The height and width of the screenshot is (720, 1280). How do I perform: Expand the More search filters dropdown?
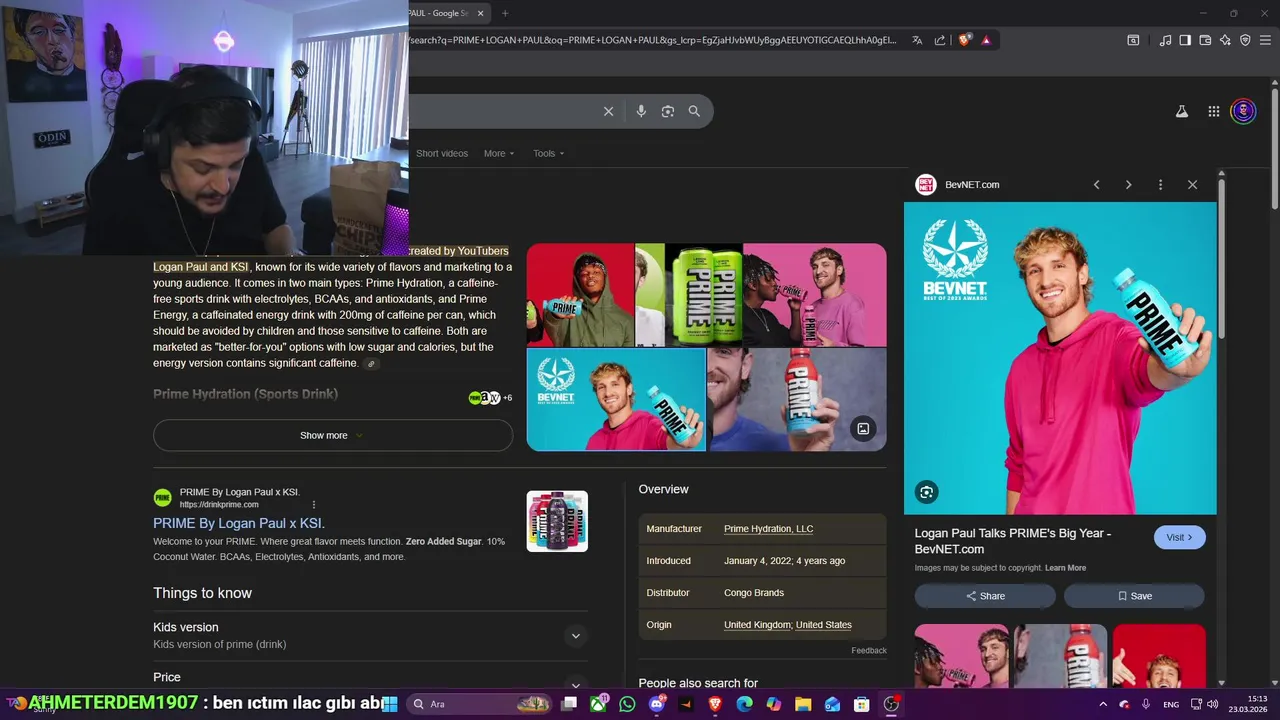pos(499,154)
